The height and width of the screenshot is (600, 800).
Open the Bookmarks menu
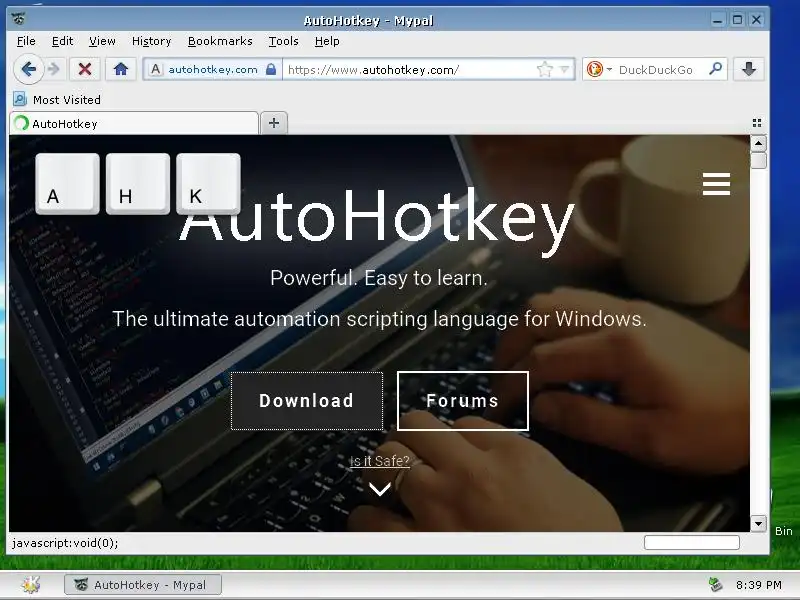pyautogui.click(x=220, y=41)
